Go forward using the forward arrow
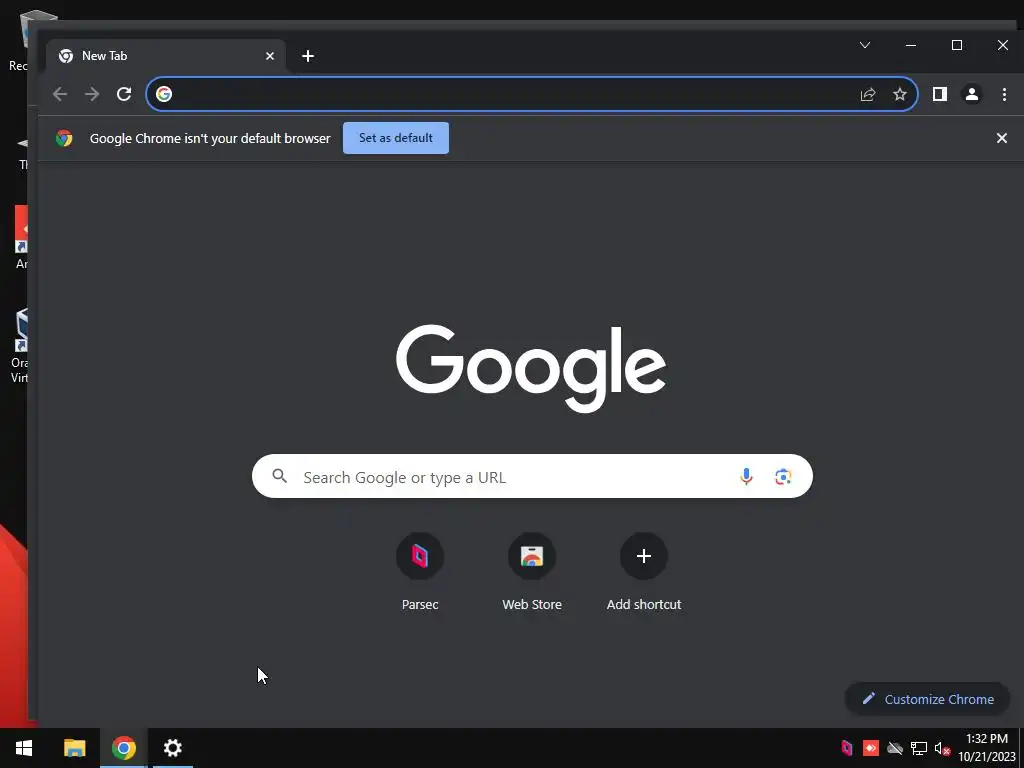The width and height of the screenshot is (1024, 768). 92,94
